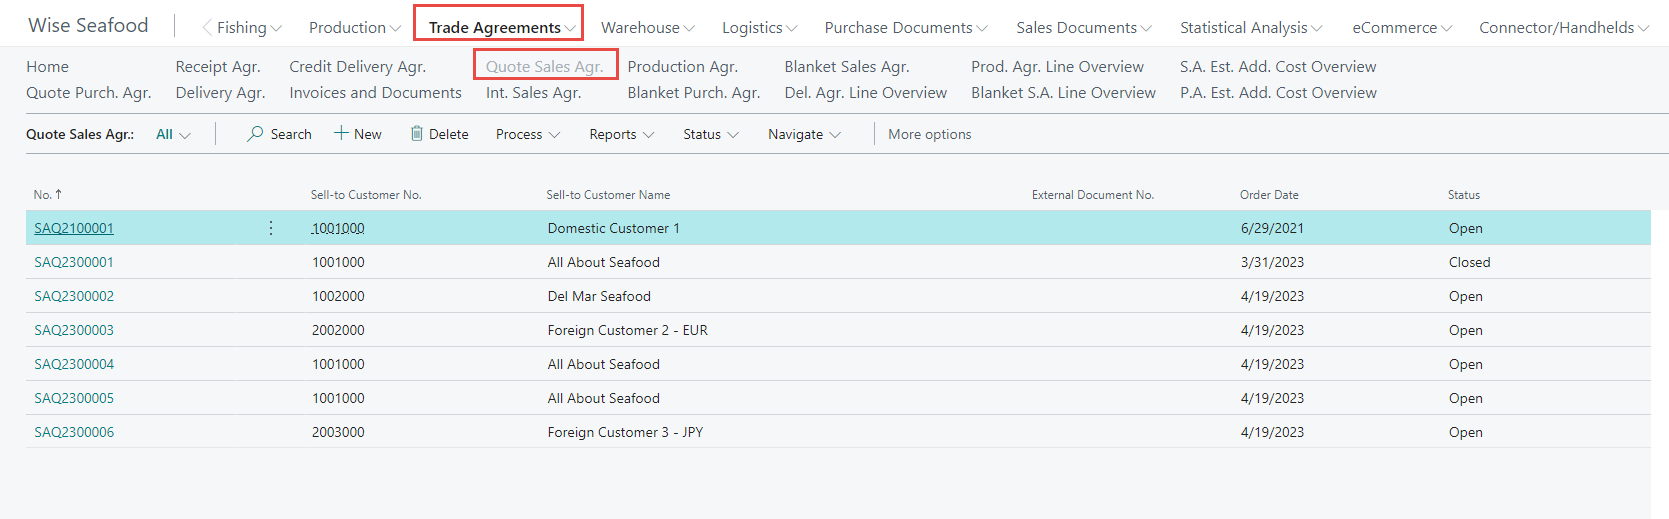This screenshot has height=519, width=1669.
Task: Click the Search magnifier icon
Action: (x=255, y=134)
